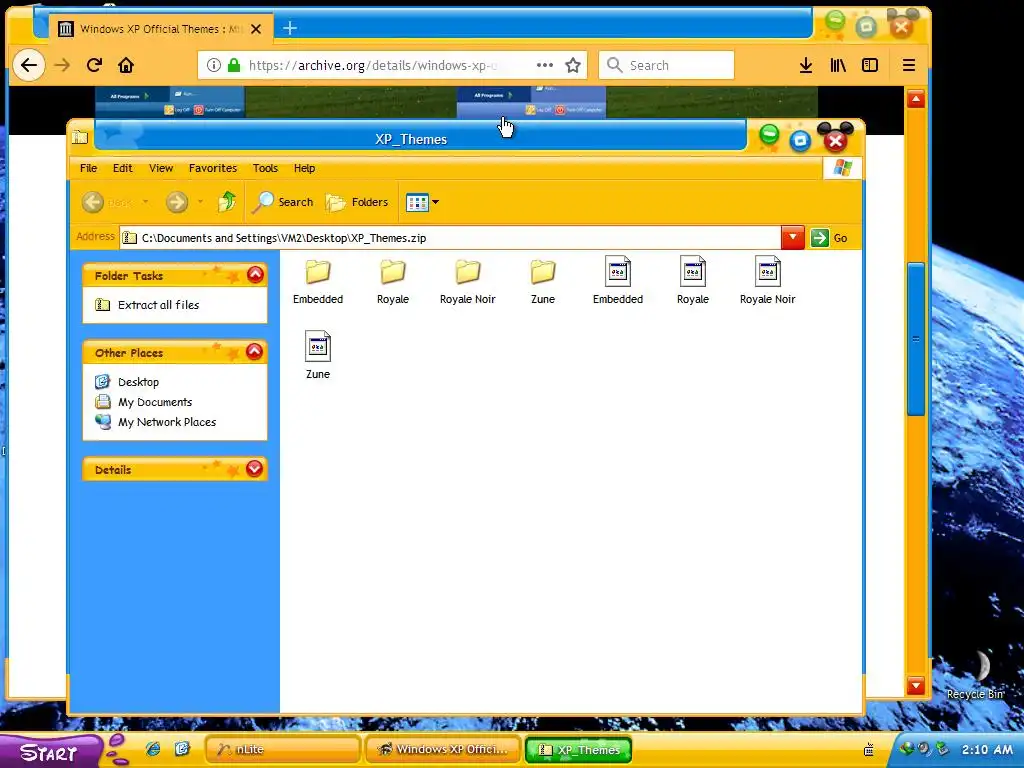Select the Embedded theme file

click(x=618, y=282)
